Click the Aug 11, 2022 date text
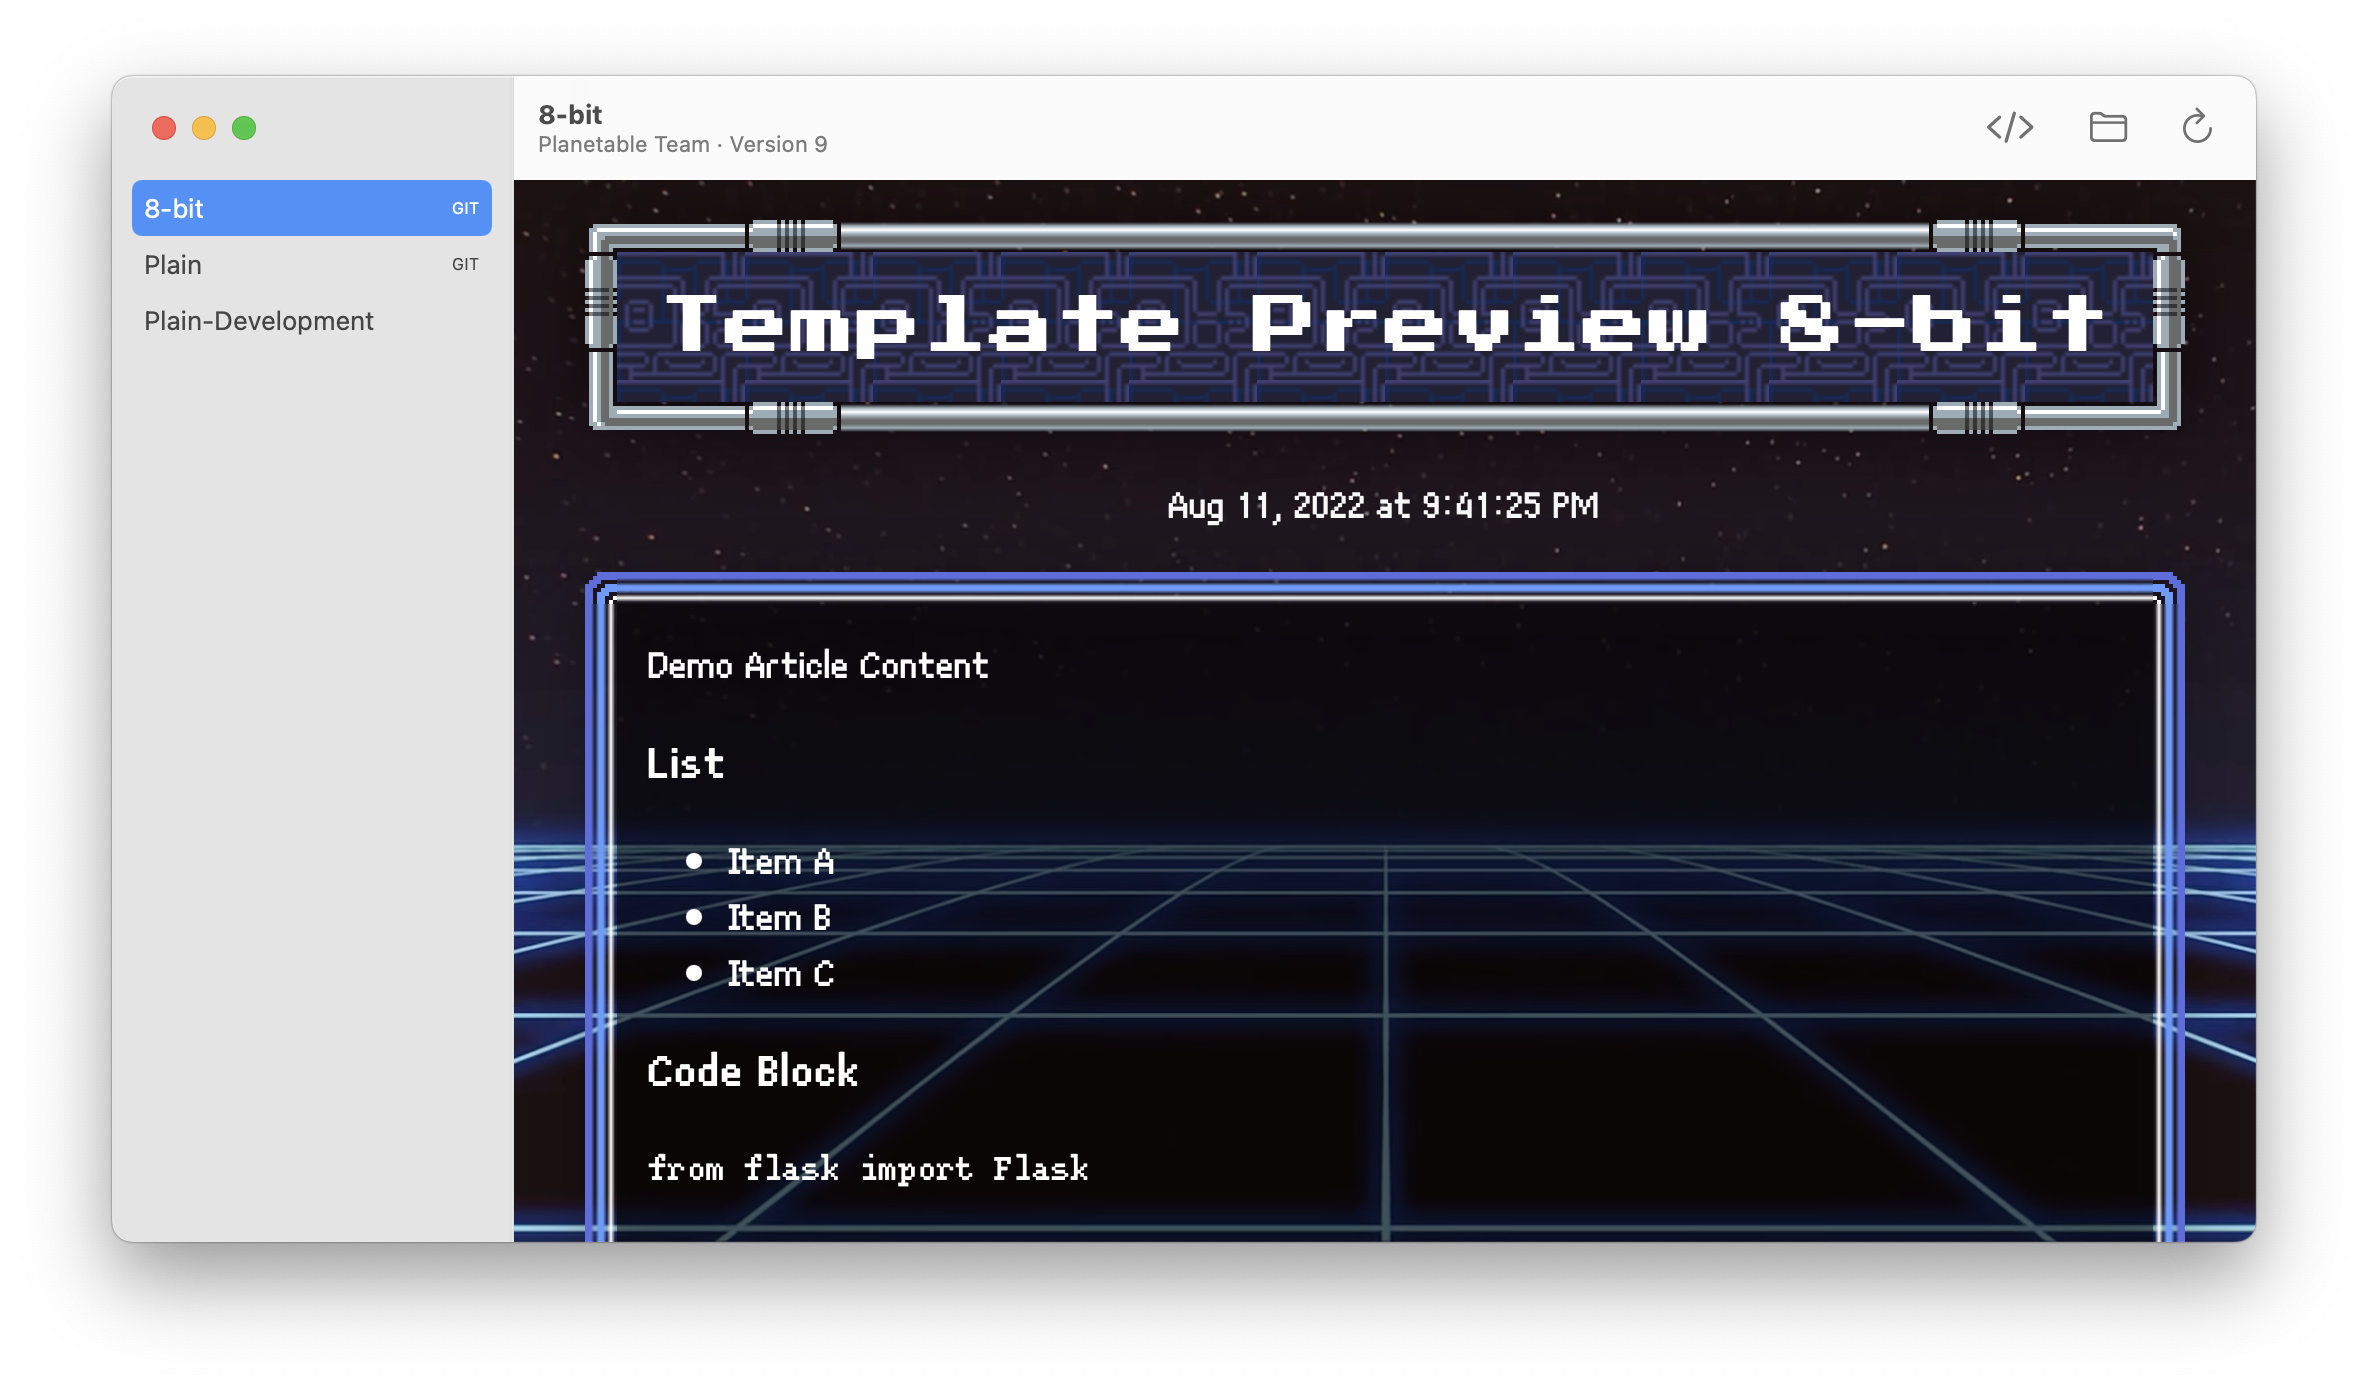The width and height of the screenshot is (2368, 1390). [x=1383, y=506]
